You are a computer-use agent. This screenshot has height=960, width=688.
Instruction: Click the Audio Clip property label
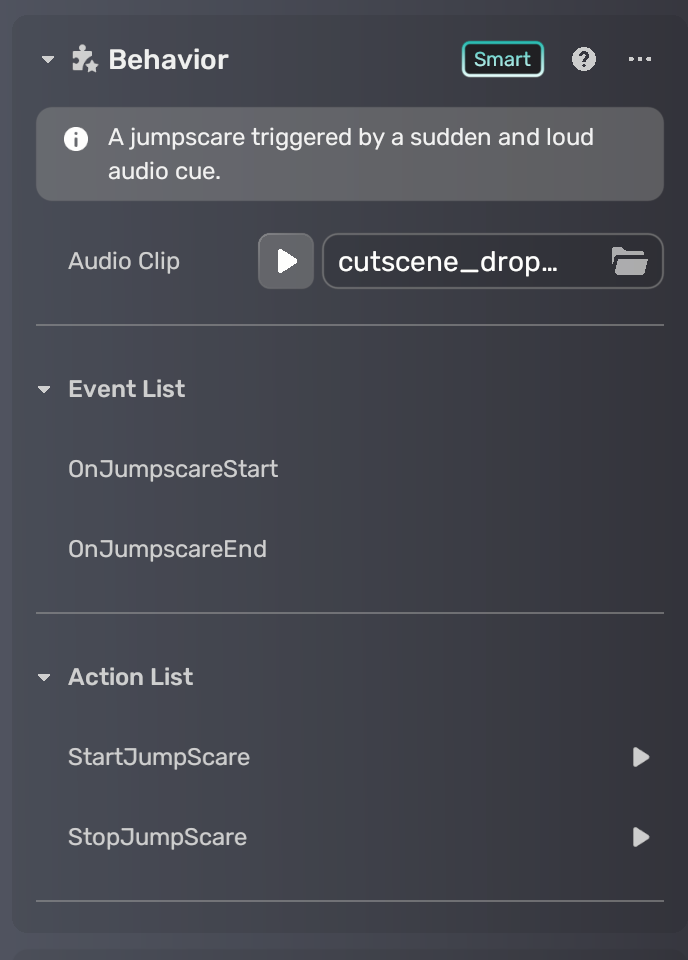pyautogui.click(x=124, y=262)
